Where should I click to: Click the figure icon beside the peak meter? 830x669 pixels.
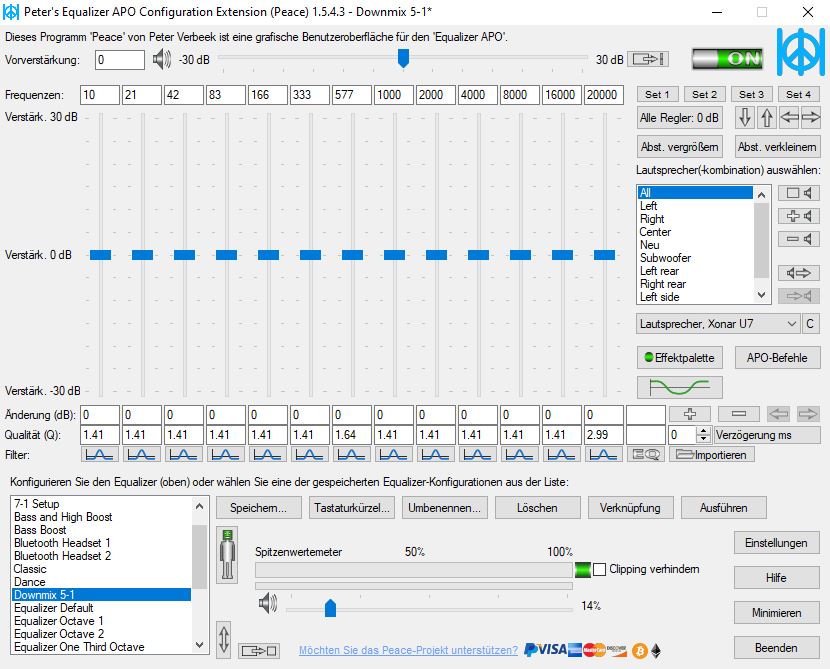point(228,555)
